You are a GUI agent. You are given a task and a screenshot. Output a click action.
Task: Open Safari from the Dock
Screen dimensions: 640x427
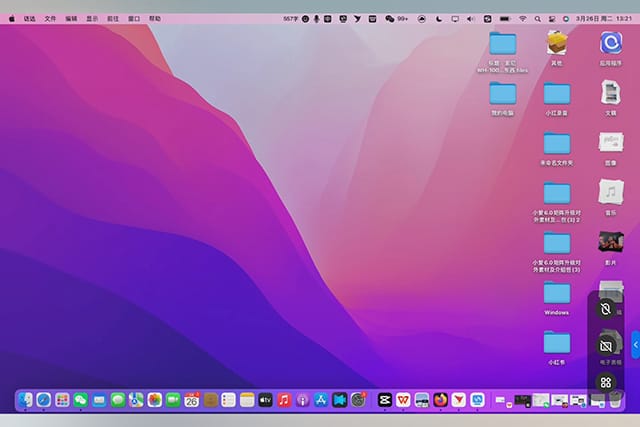[44, 400]
